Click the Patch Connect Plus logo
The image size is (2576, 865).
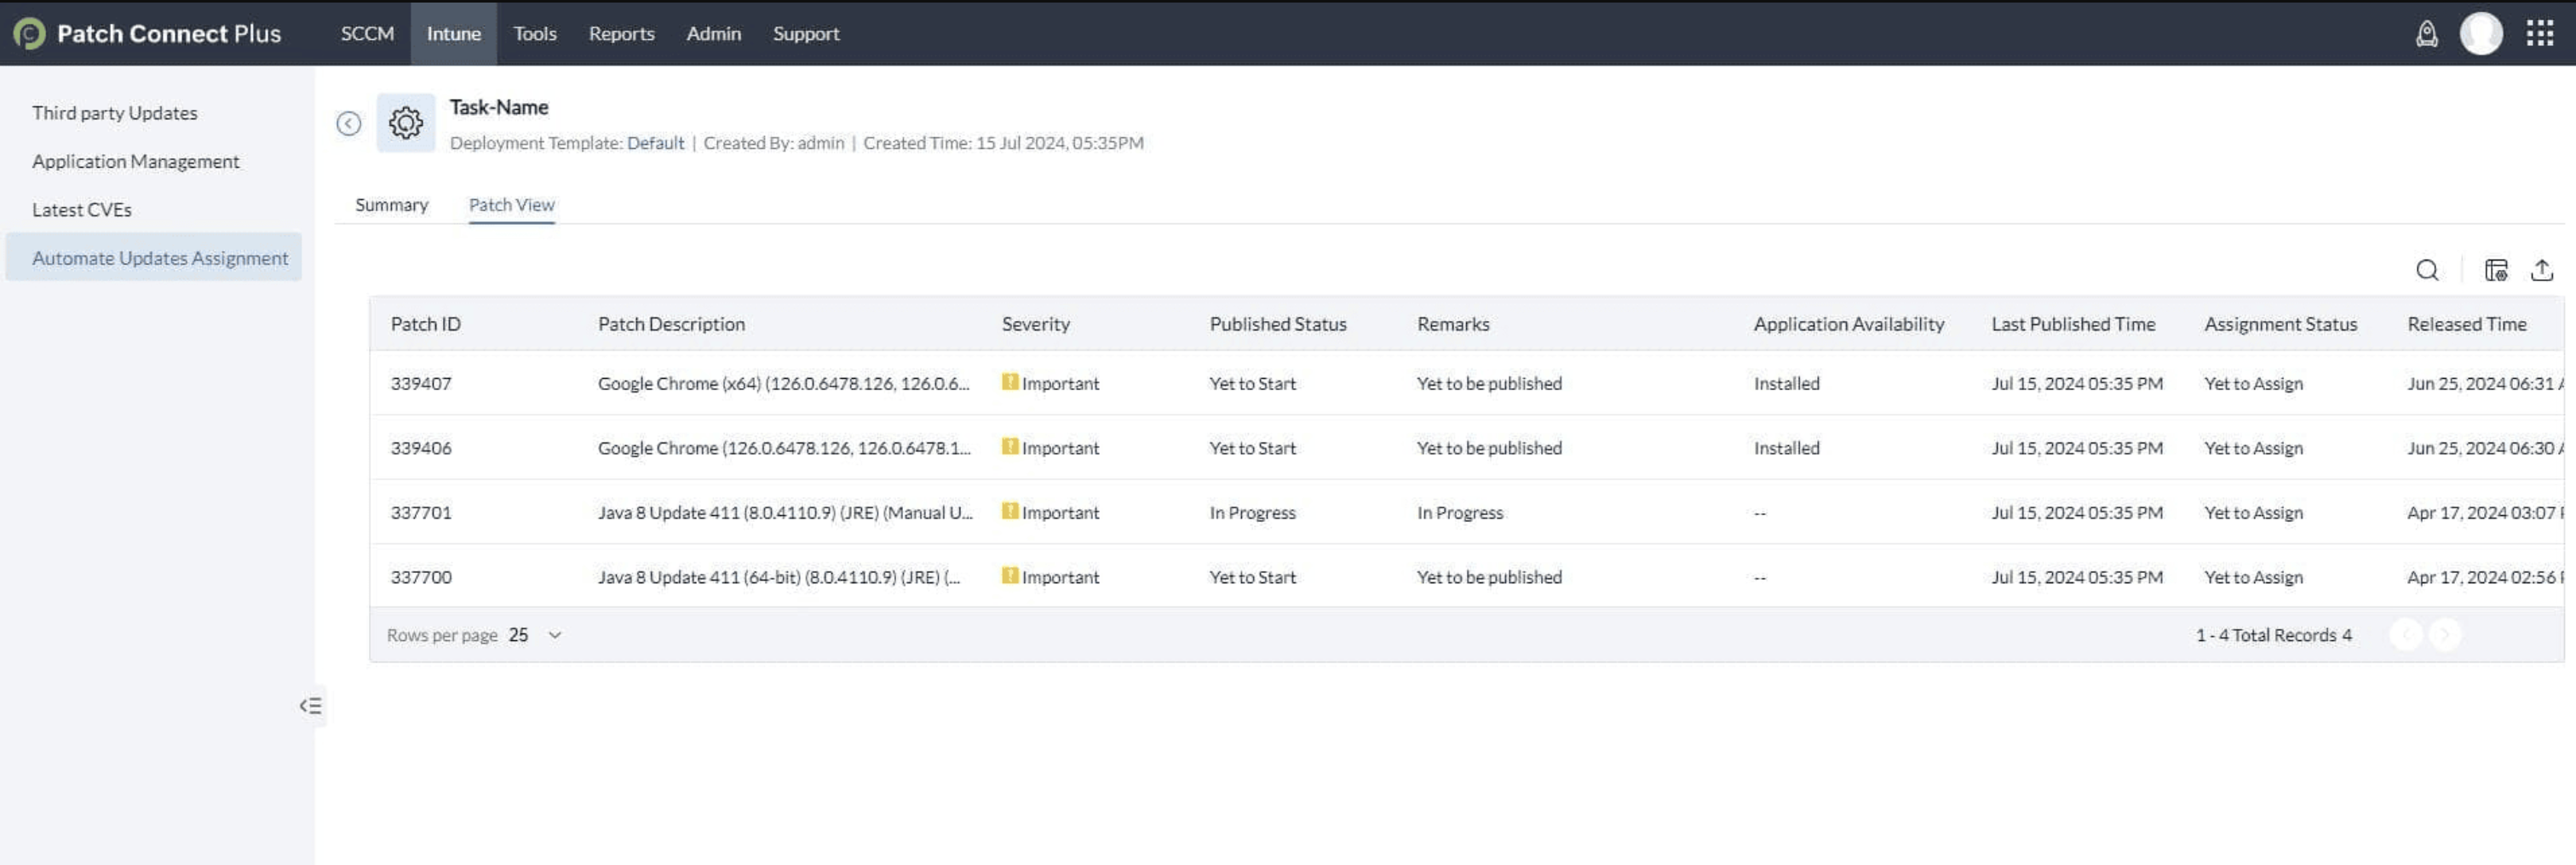coord(29,34)
